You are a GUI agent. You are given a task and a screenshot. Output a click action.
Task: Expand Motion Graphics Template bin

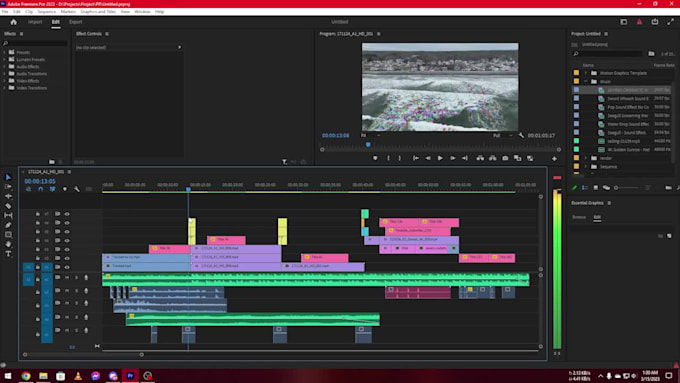(585, 73)
